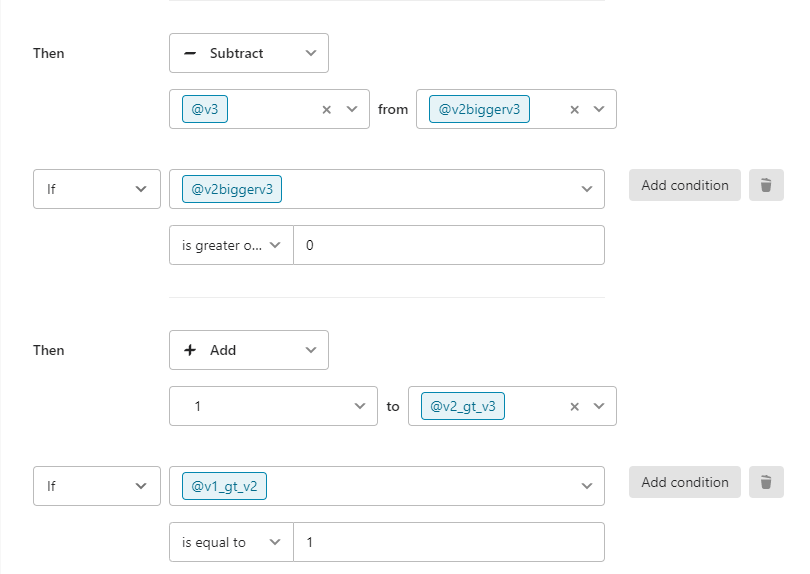
Task: Delete the @v1_gt_v2 condition using the trash icon
Action: (x=766, y=482)
